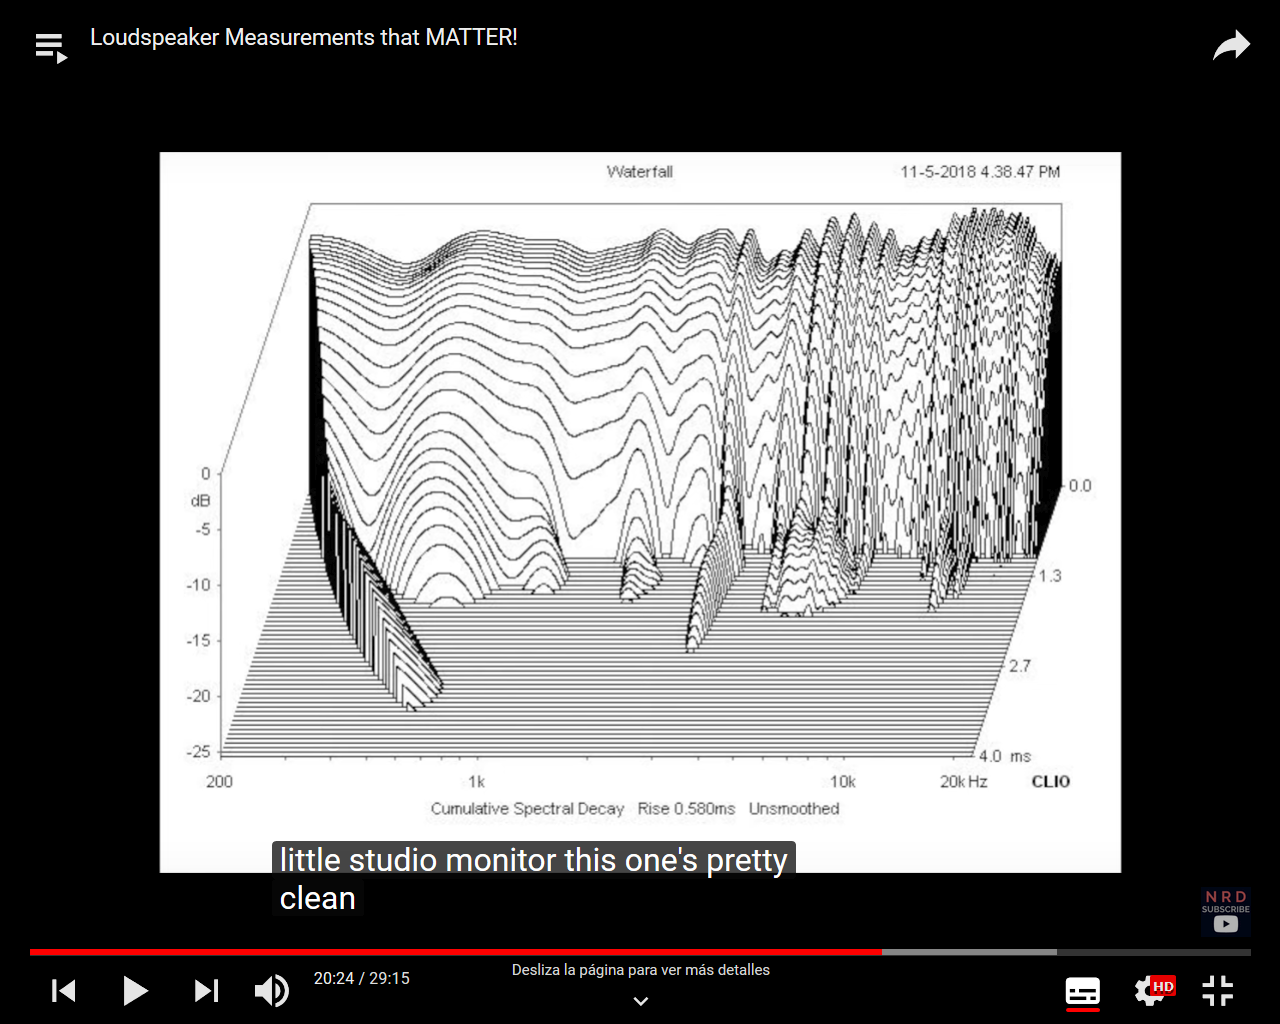Share the video using the arrow icon
1280x1024 pixels.
pyautogui.click(x=1231, y=45)
